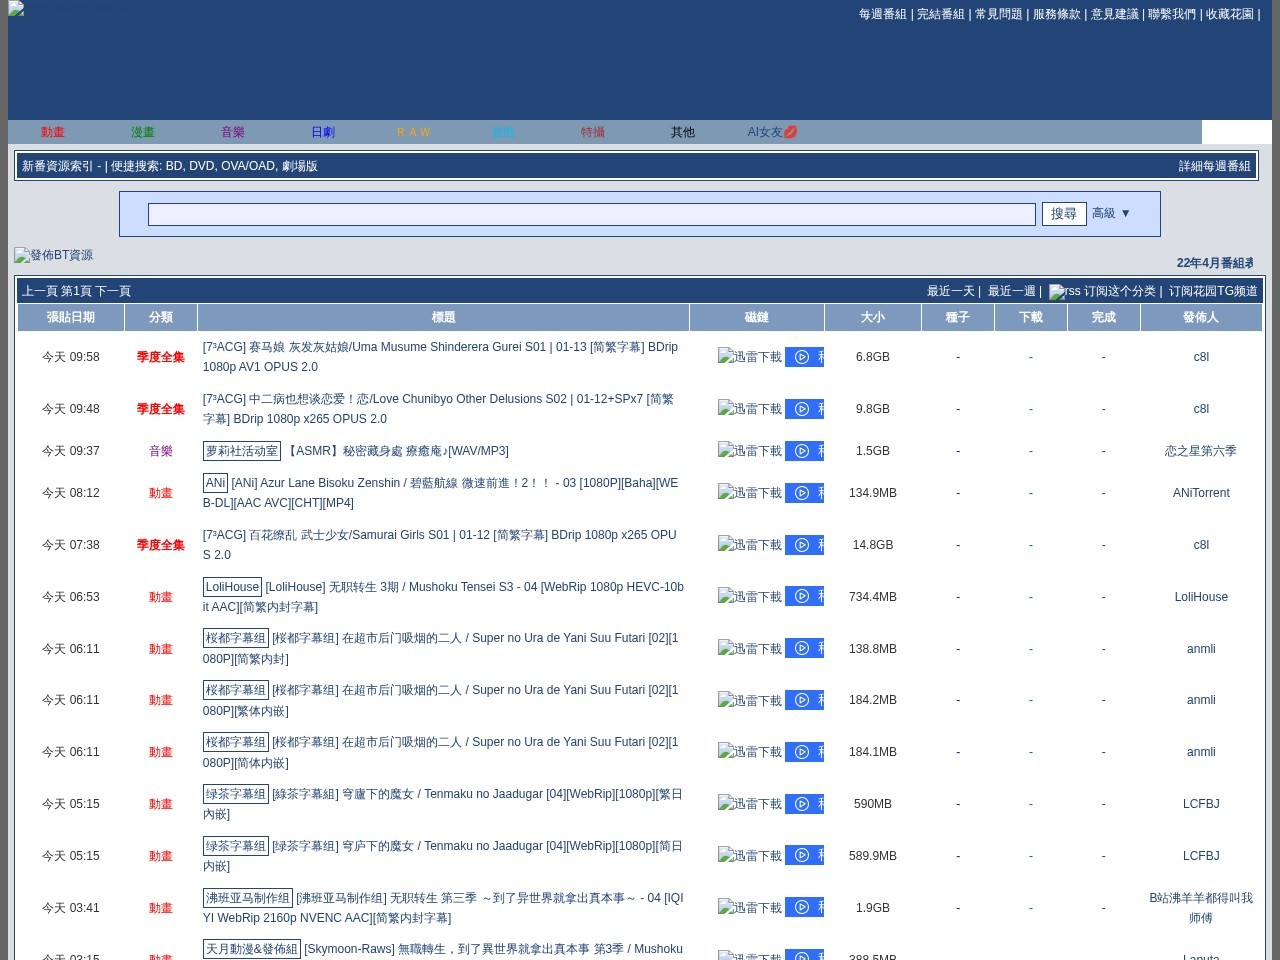Click the RSS subscribe icon
The image size is (1280, 960).
tap(1065, 292)
